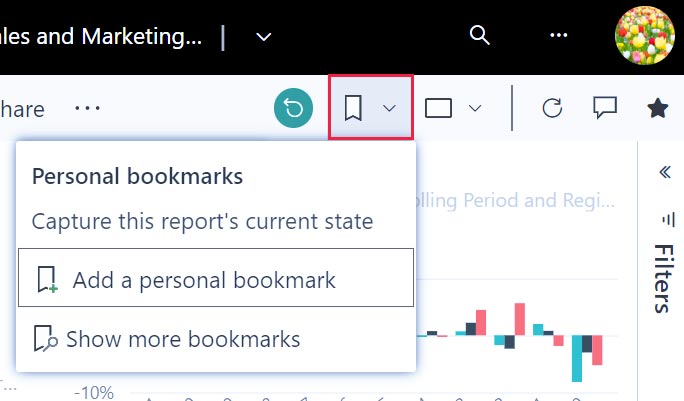This screenshot has width=684, height=401.
Task: Click the chart title Rolling Period and Regi...
Action: pos(515,201)
